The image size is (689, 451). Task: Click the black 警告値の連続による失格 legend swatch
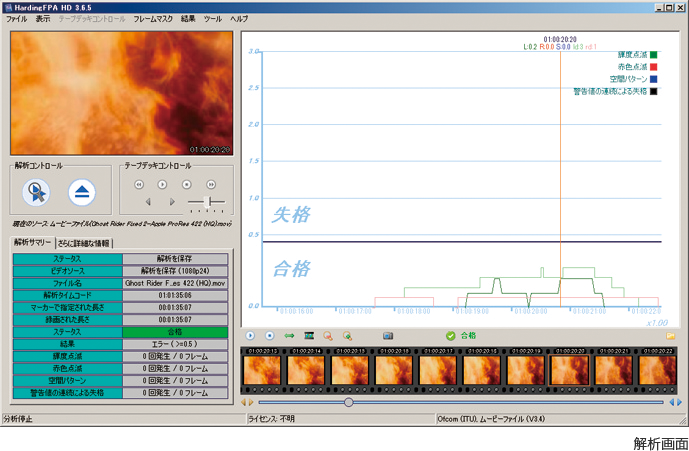tap(653, 92)
